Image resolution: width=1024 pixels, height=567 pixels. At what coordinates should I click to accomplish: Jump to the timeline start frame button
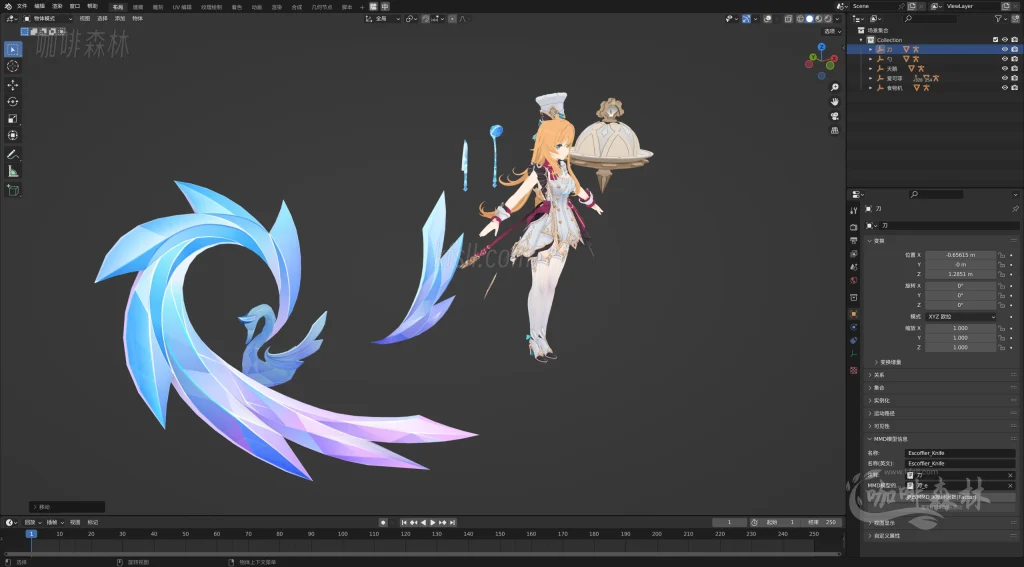pyautogui.click(x=404, y=523)
